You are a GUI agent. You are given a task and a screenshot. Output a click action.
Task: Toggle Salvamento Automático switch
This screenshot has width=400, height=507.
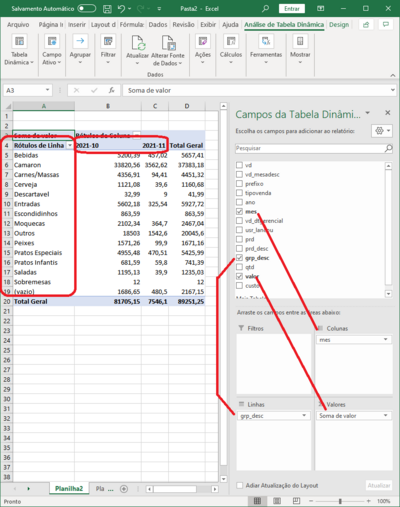86,9
